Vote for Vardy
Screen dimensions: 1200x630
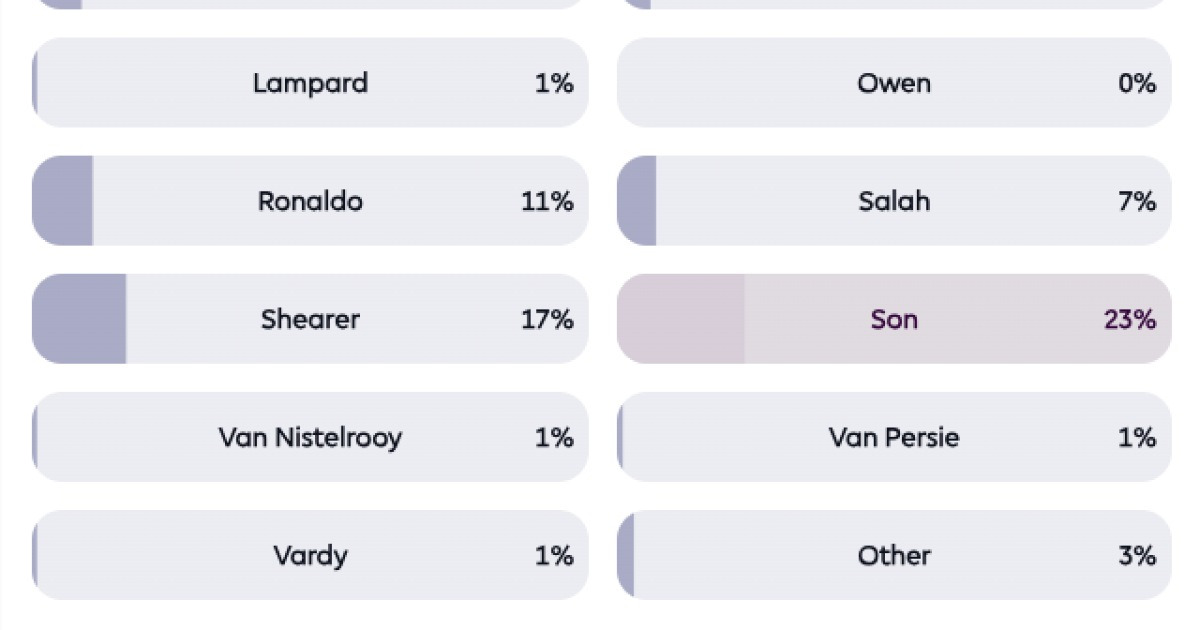tap(310, 555)
